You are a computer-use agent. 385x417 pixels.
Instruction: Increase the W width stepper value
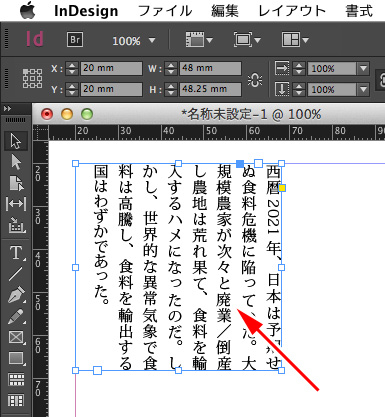point(171,65)
